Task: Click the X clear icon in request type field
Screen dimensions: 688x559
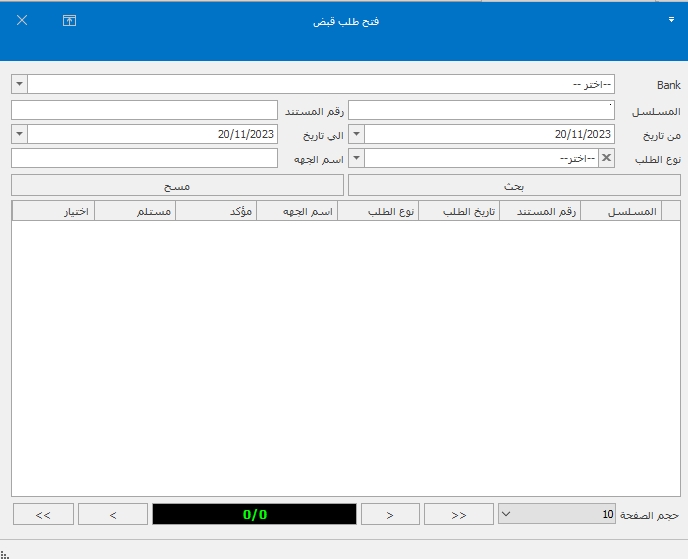Action: tap(606, 158)
